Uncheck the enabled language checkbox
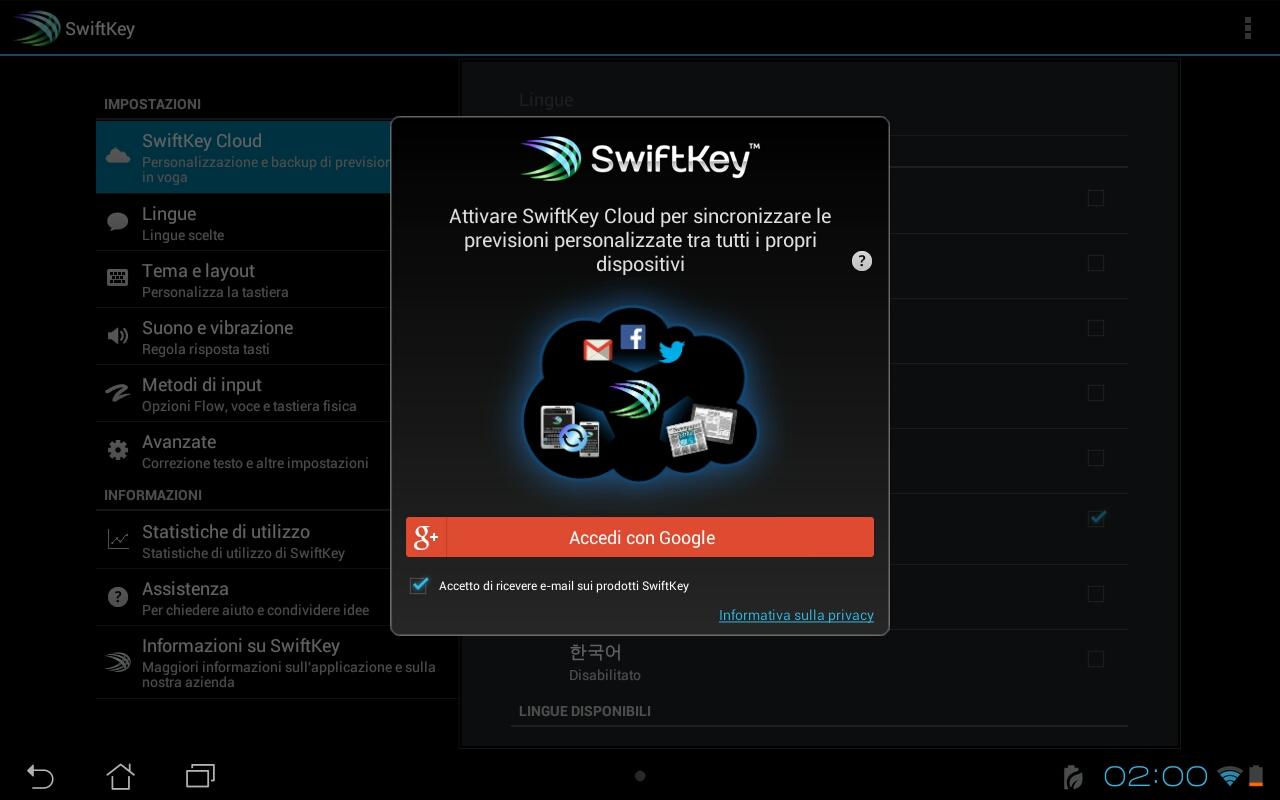Image resolution: width=1280 pixels, height=800 pixels. coord(1096,518)
